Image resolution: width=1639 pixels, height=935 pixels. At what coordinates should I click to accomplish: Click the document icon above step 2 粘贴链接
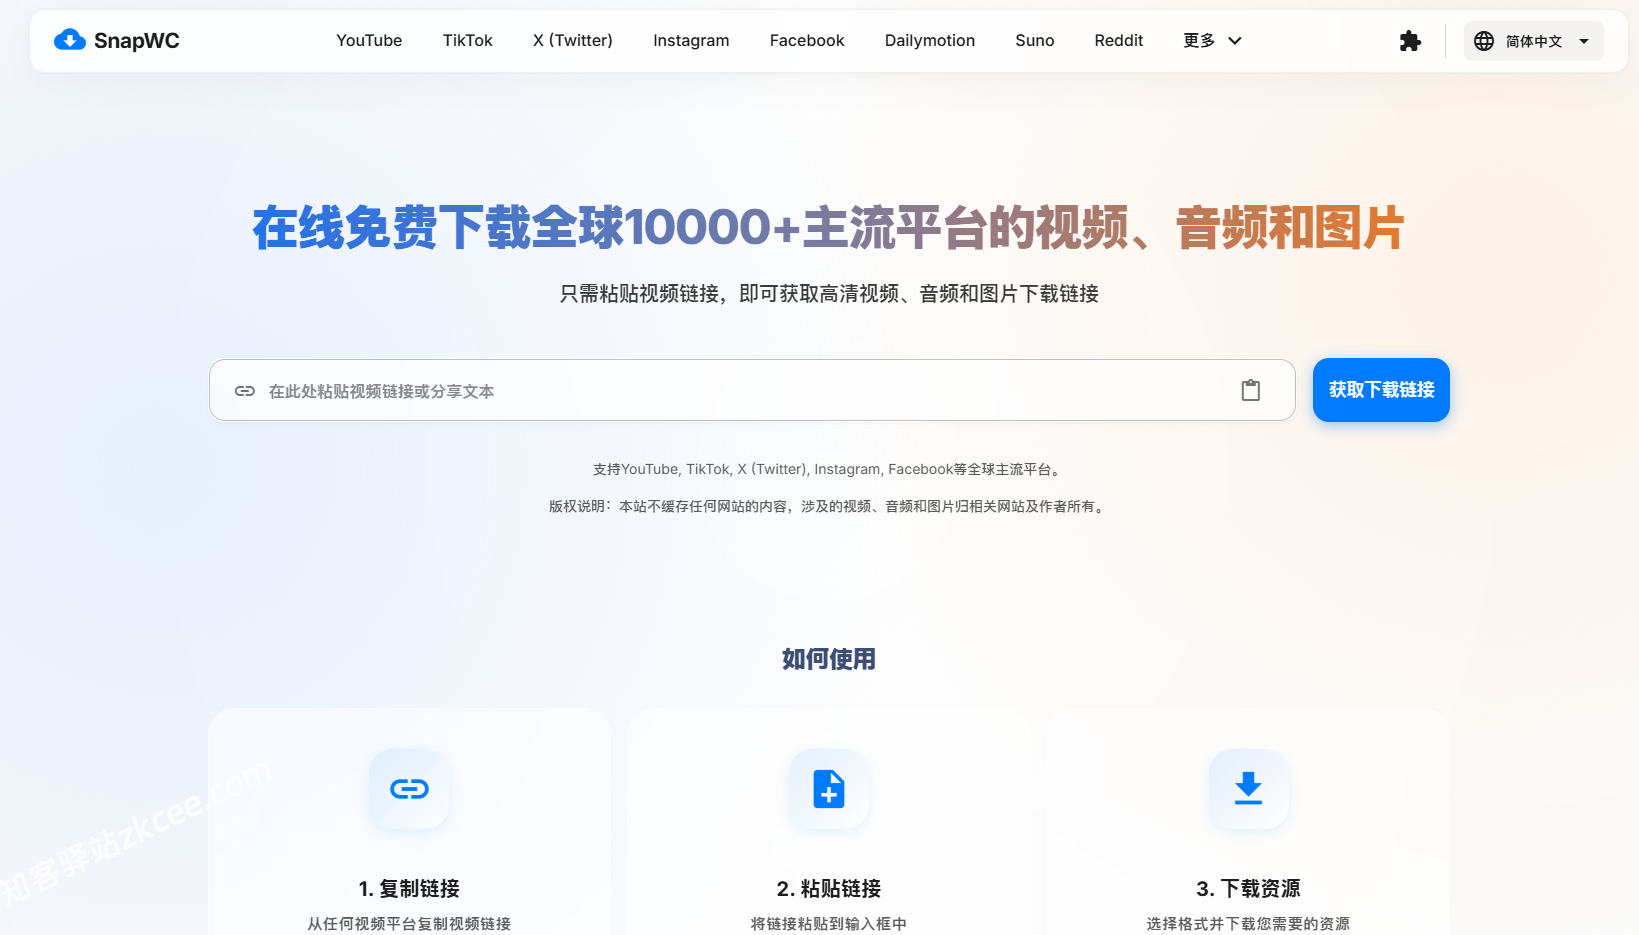pyautogui.click(x=828, y=790)
